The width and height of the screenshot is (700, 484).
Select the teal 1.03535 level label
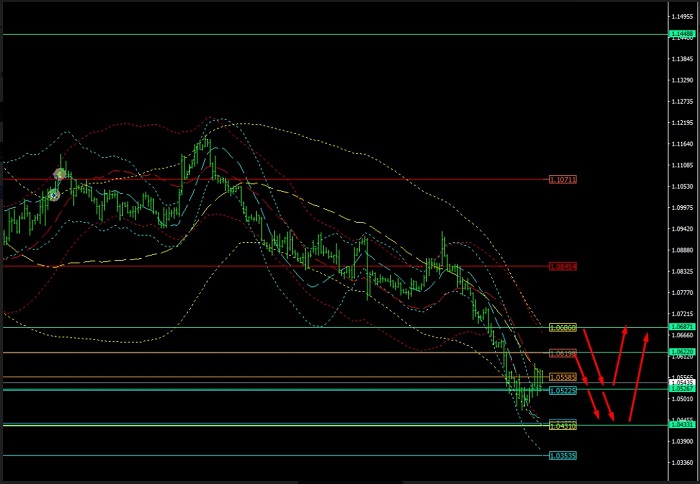[x=563, y=456]
